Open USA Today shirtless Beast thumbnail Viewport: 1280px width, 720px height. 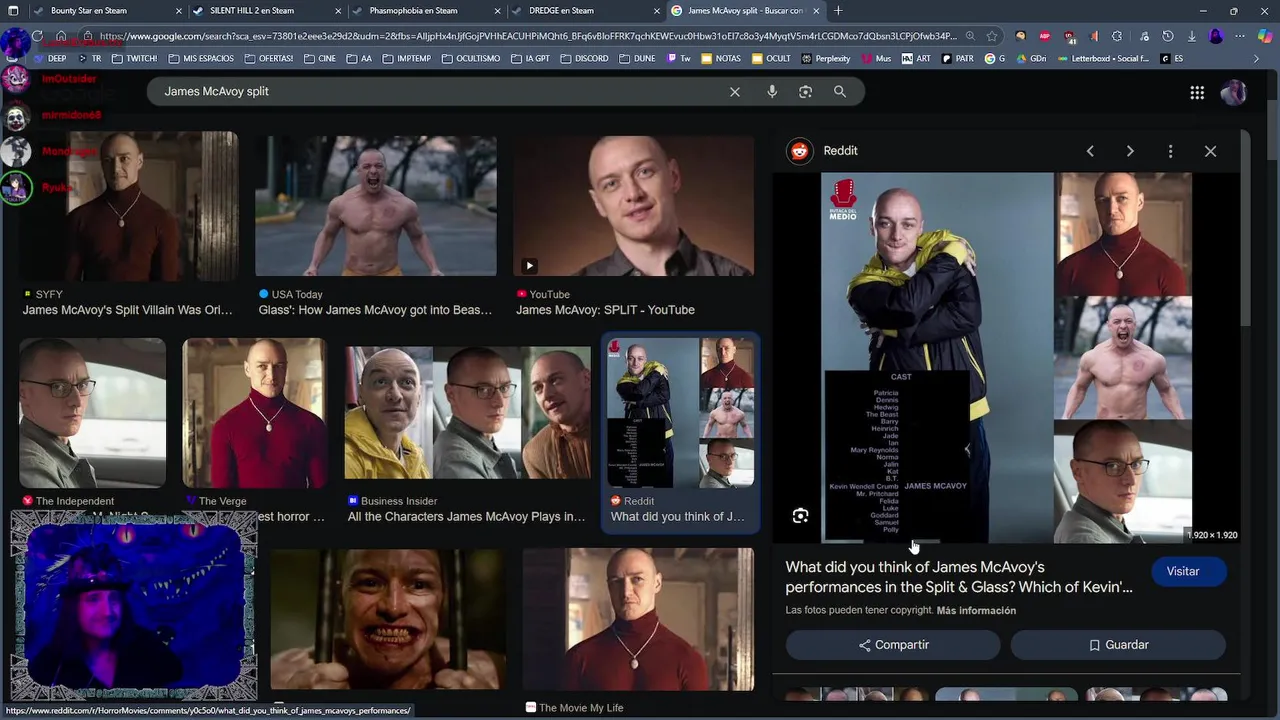(x=376, y=206)
